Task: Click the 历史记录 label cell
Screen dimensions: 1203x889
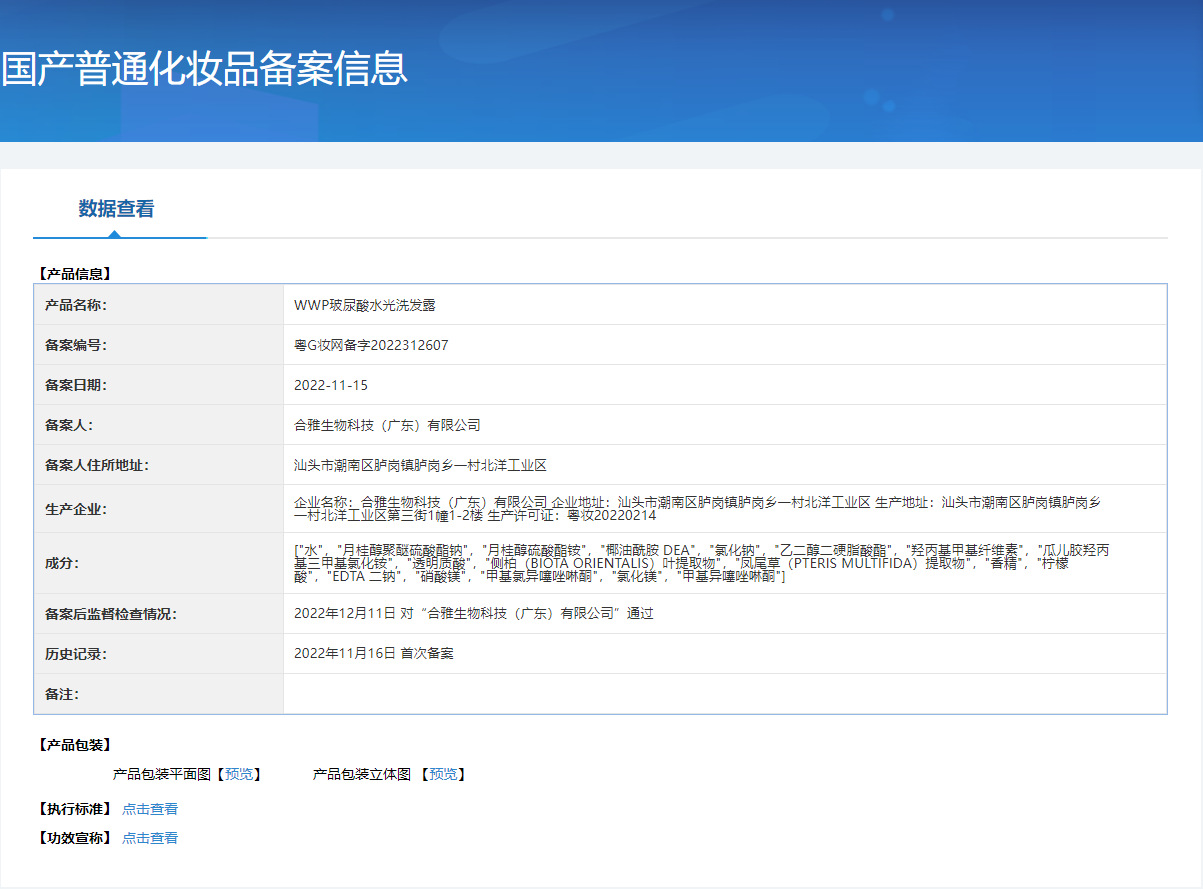Action: tap(159, 654)
